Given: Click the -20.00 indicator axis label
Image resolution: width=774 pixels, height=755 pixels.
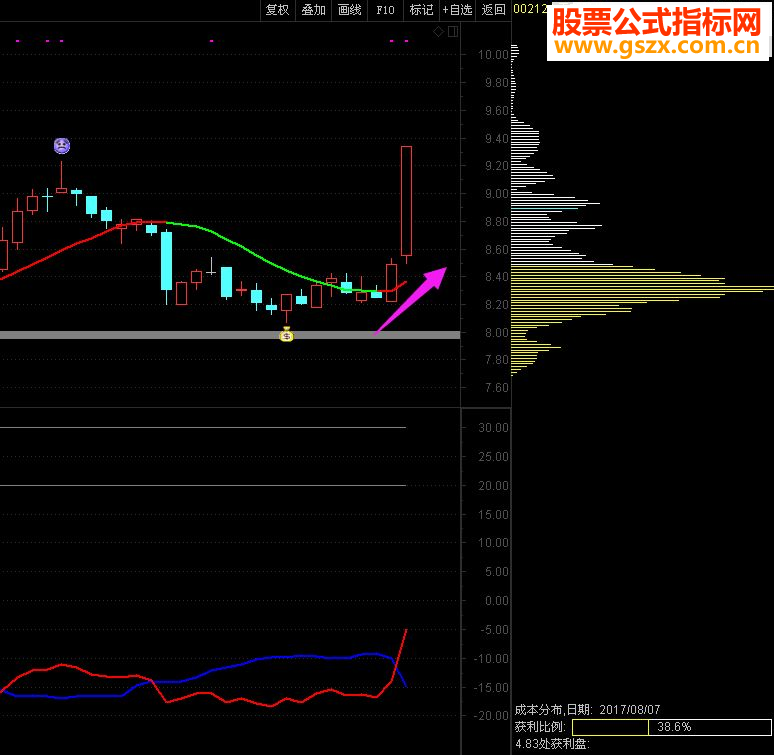Looking at the screenshot, I should (x=491, y=716).
